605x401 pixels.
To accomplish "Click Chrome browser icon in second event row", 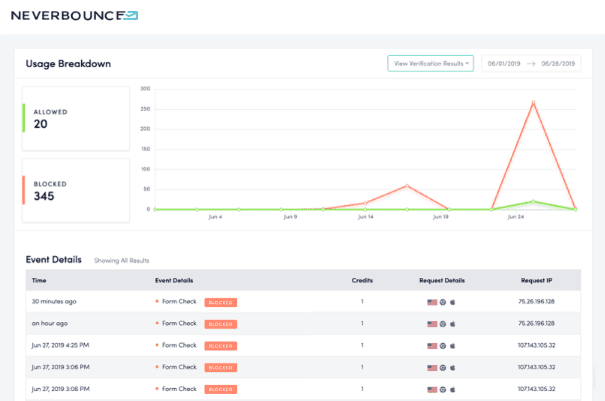I will tap(443, 324).
